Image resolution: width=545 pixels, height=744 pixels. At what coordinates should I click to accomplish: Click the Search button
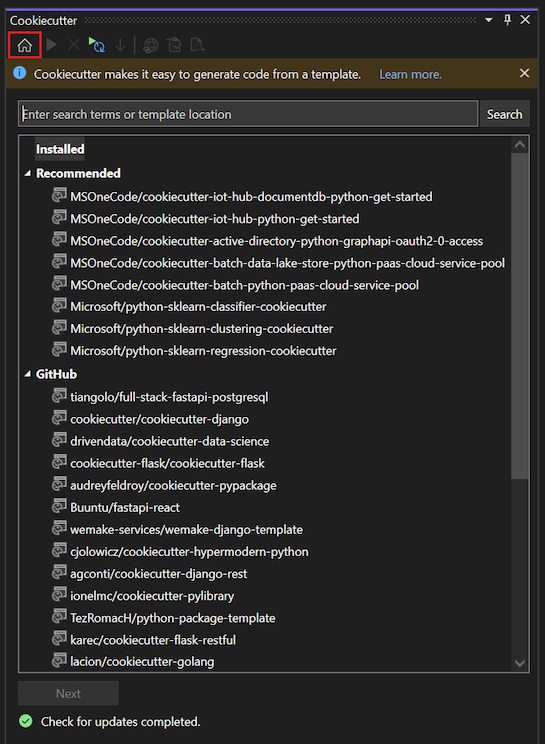pyautogui.click(x=505, y=114)
